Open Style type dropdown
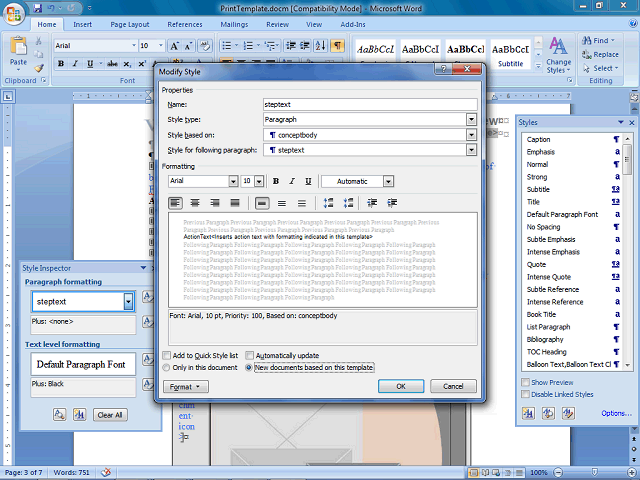Screen dimensions: 640x480 [x=471, y=120]
